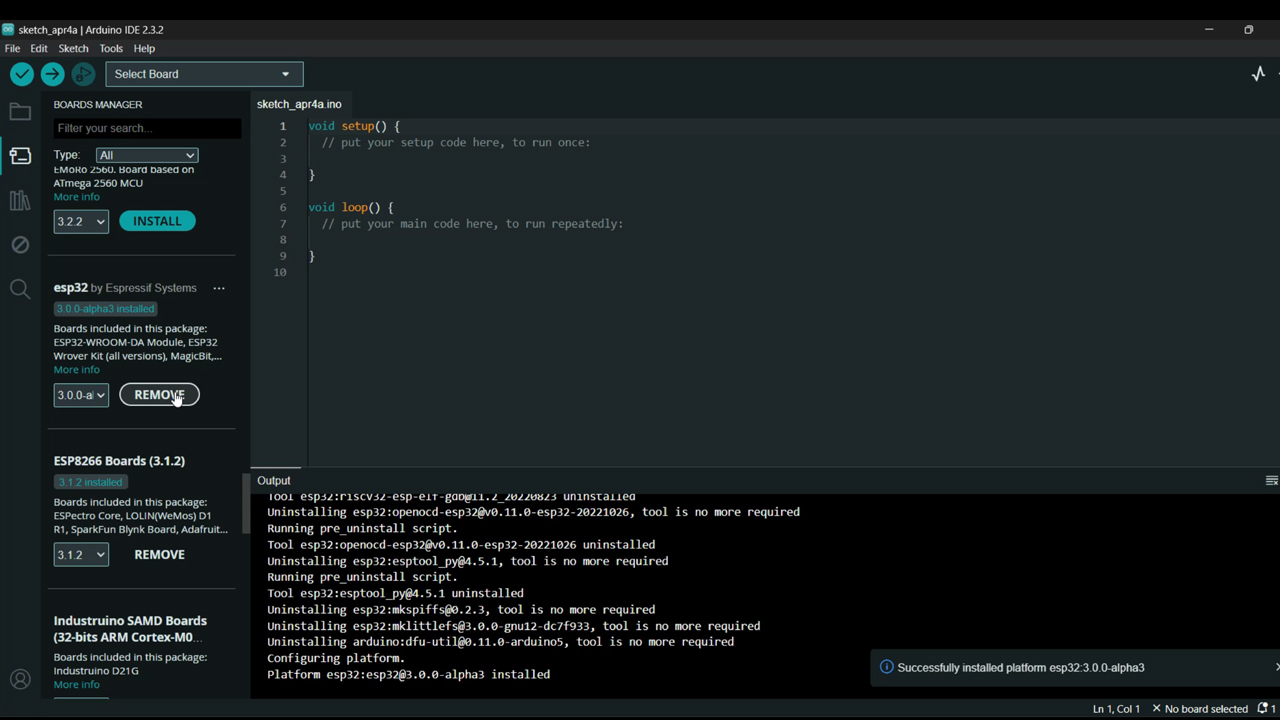Click the Configuring platform. output line
Viewport: 1280px width, 720px height.
pos(336,658)
